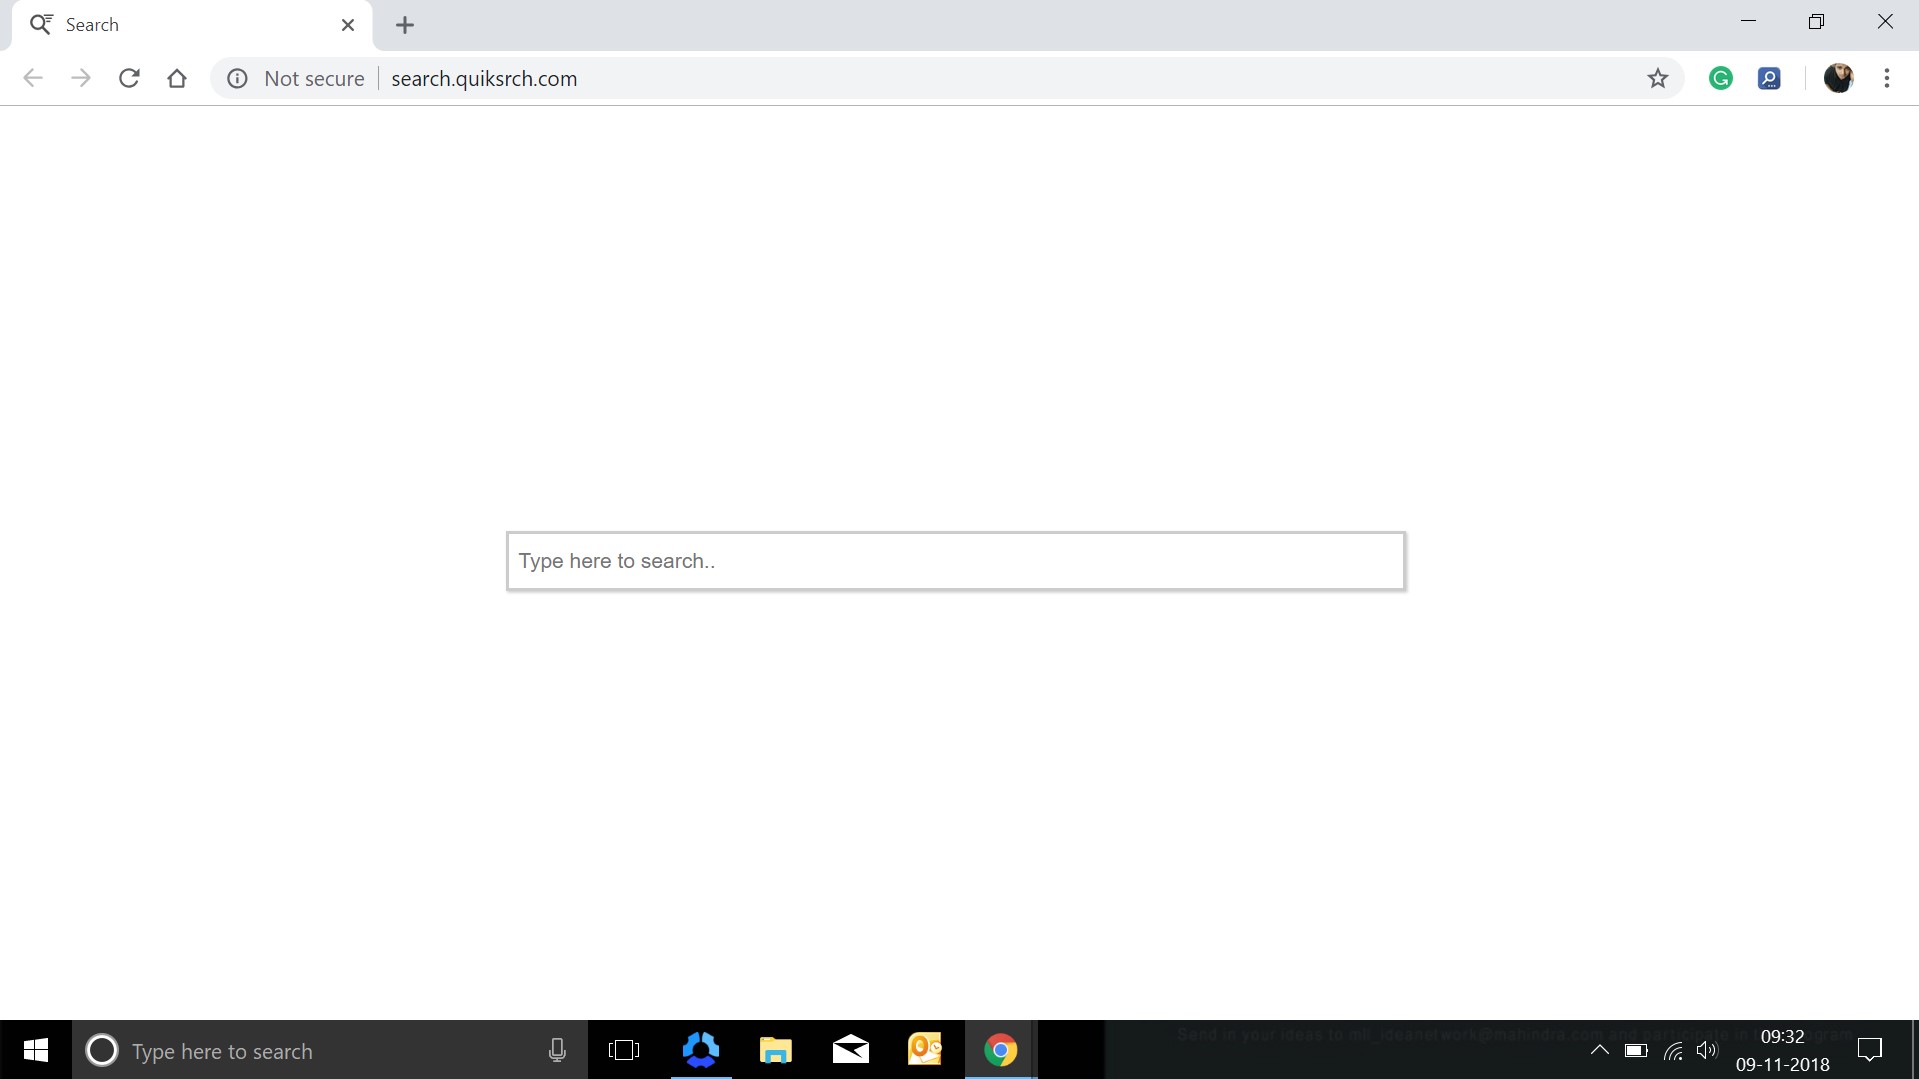This screenshot has height=1079, width=1919.
Task: Open the Start menu
Action: (x=35, y=1050)
